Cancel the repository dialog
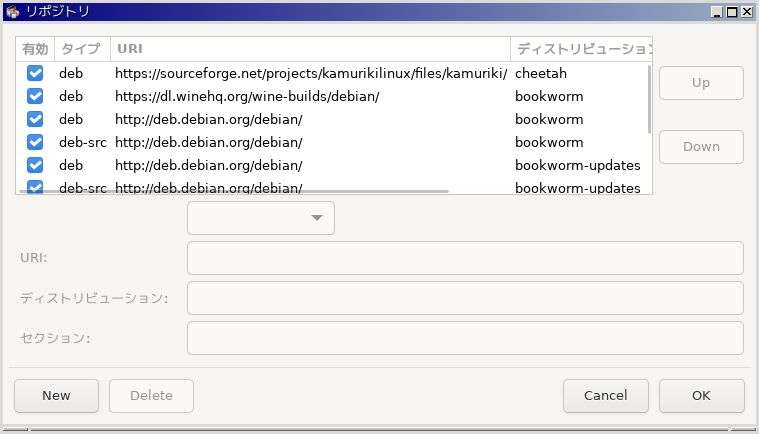The height and width of the screenshot is (434, 759). [606, 396]
